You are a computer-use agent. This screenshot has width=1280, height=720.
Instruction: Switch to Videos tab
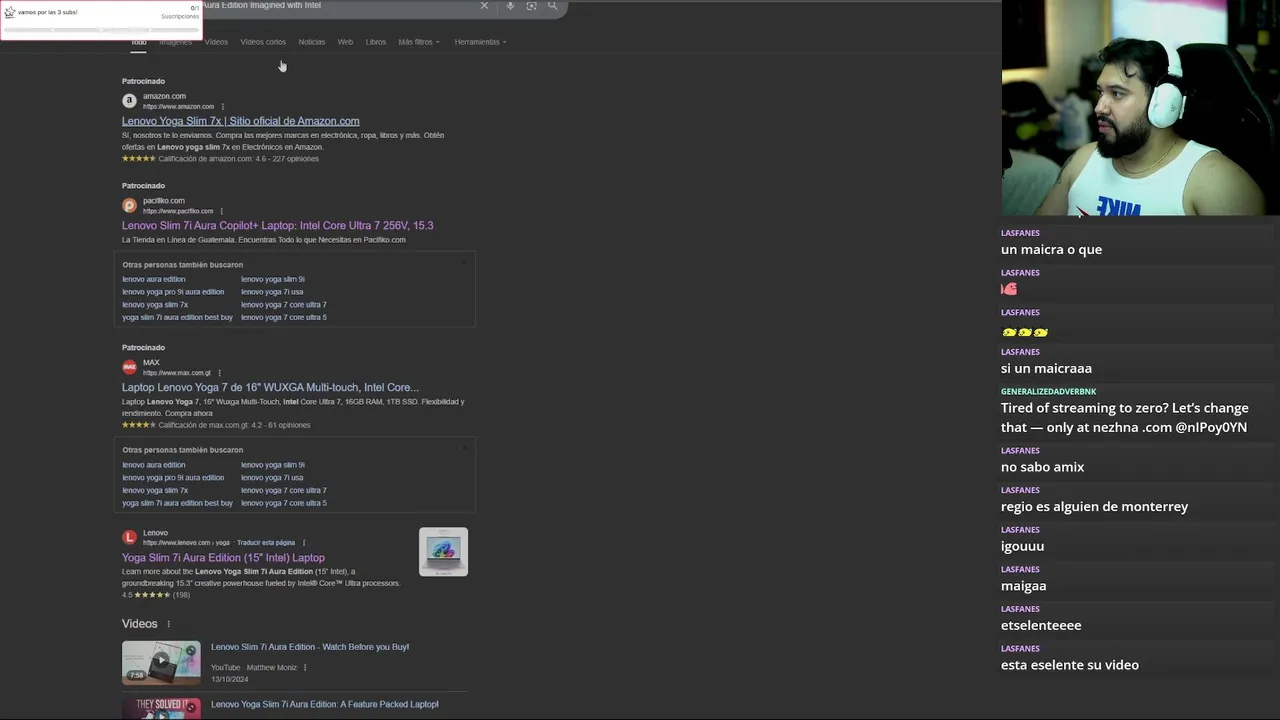pyautogui.click(x=216, y=42)
